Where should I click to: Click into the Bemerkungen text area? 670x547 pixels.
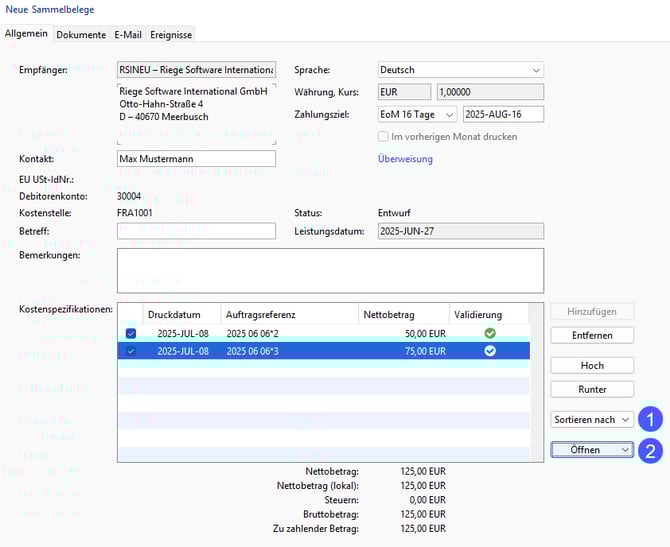(330, 270)
